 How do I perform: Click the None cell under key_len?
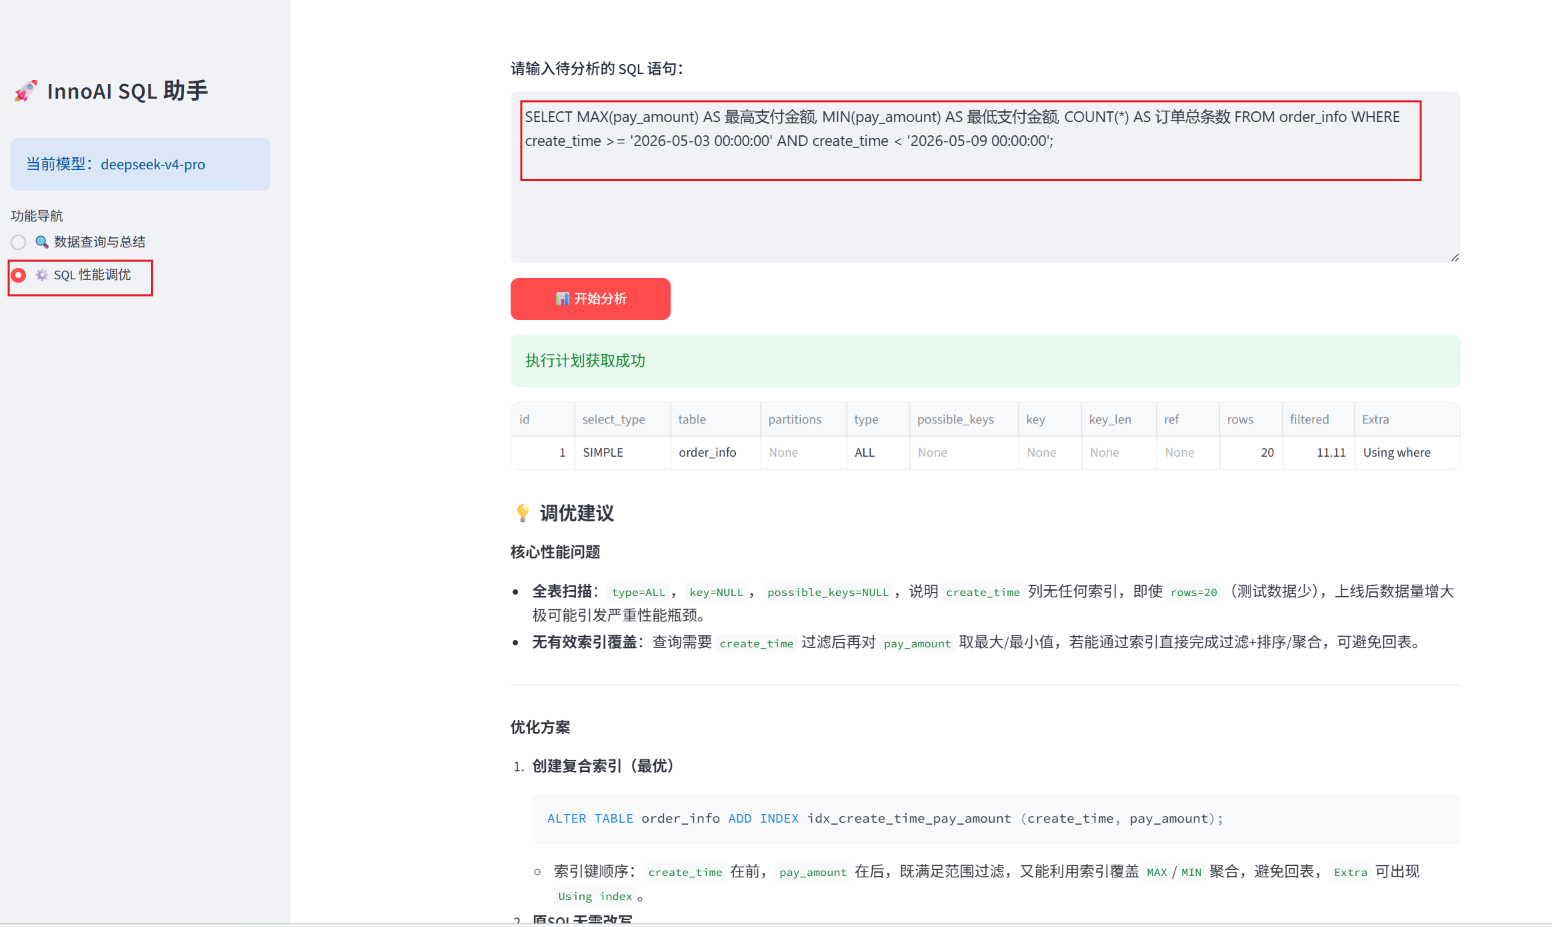[1119, 453]
